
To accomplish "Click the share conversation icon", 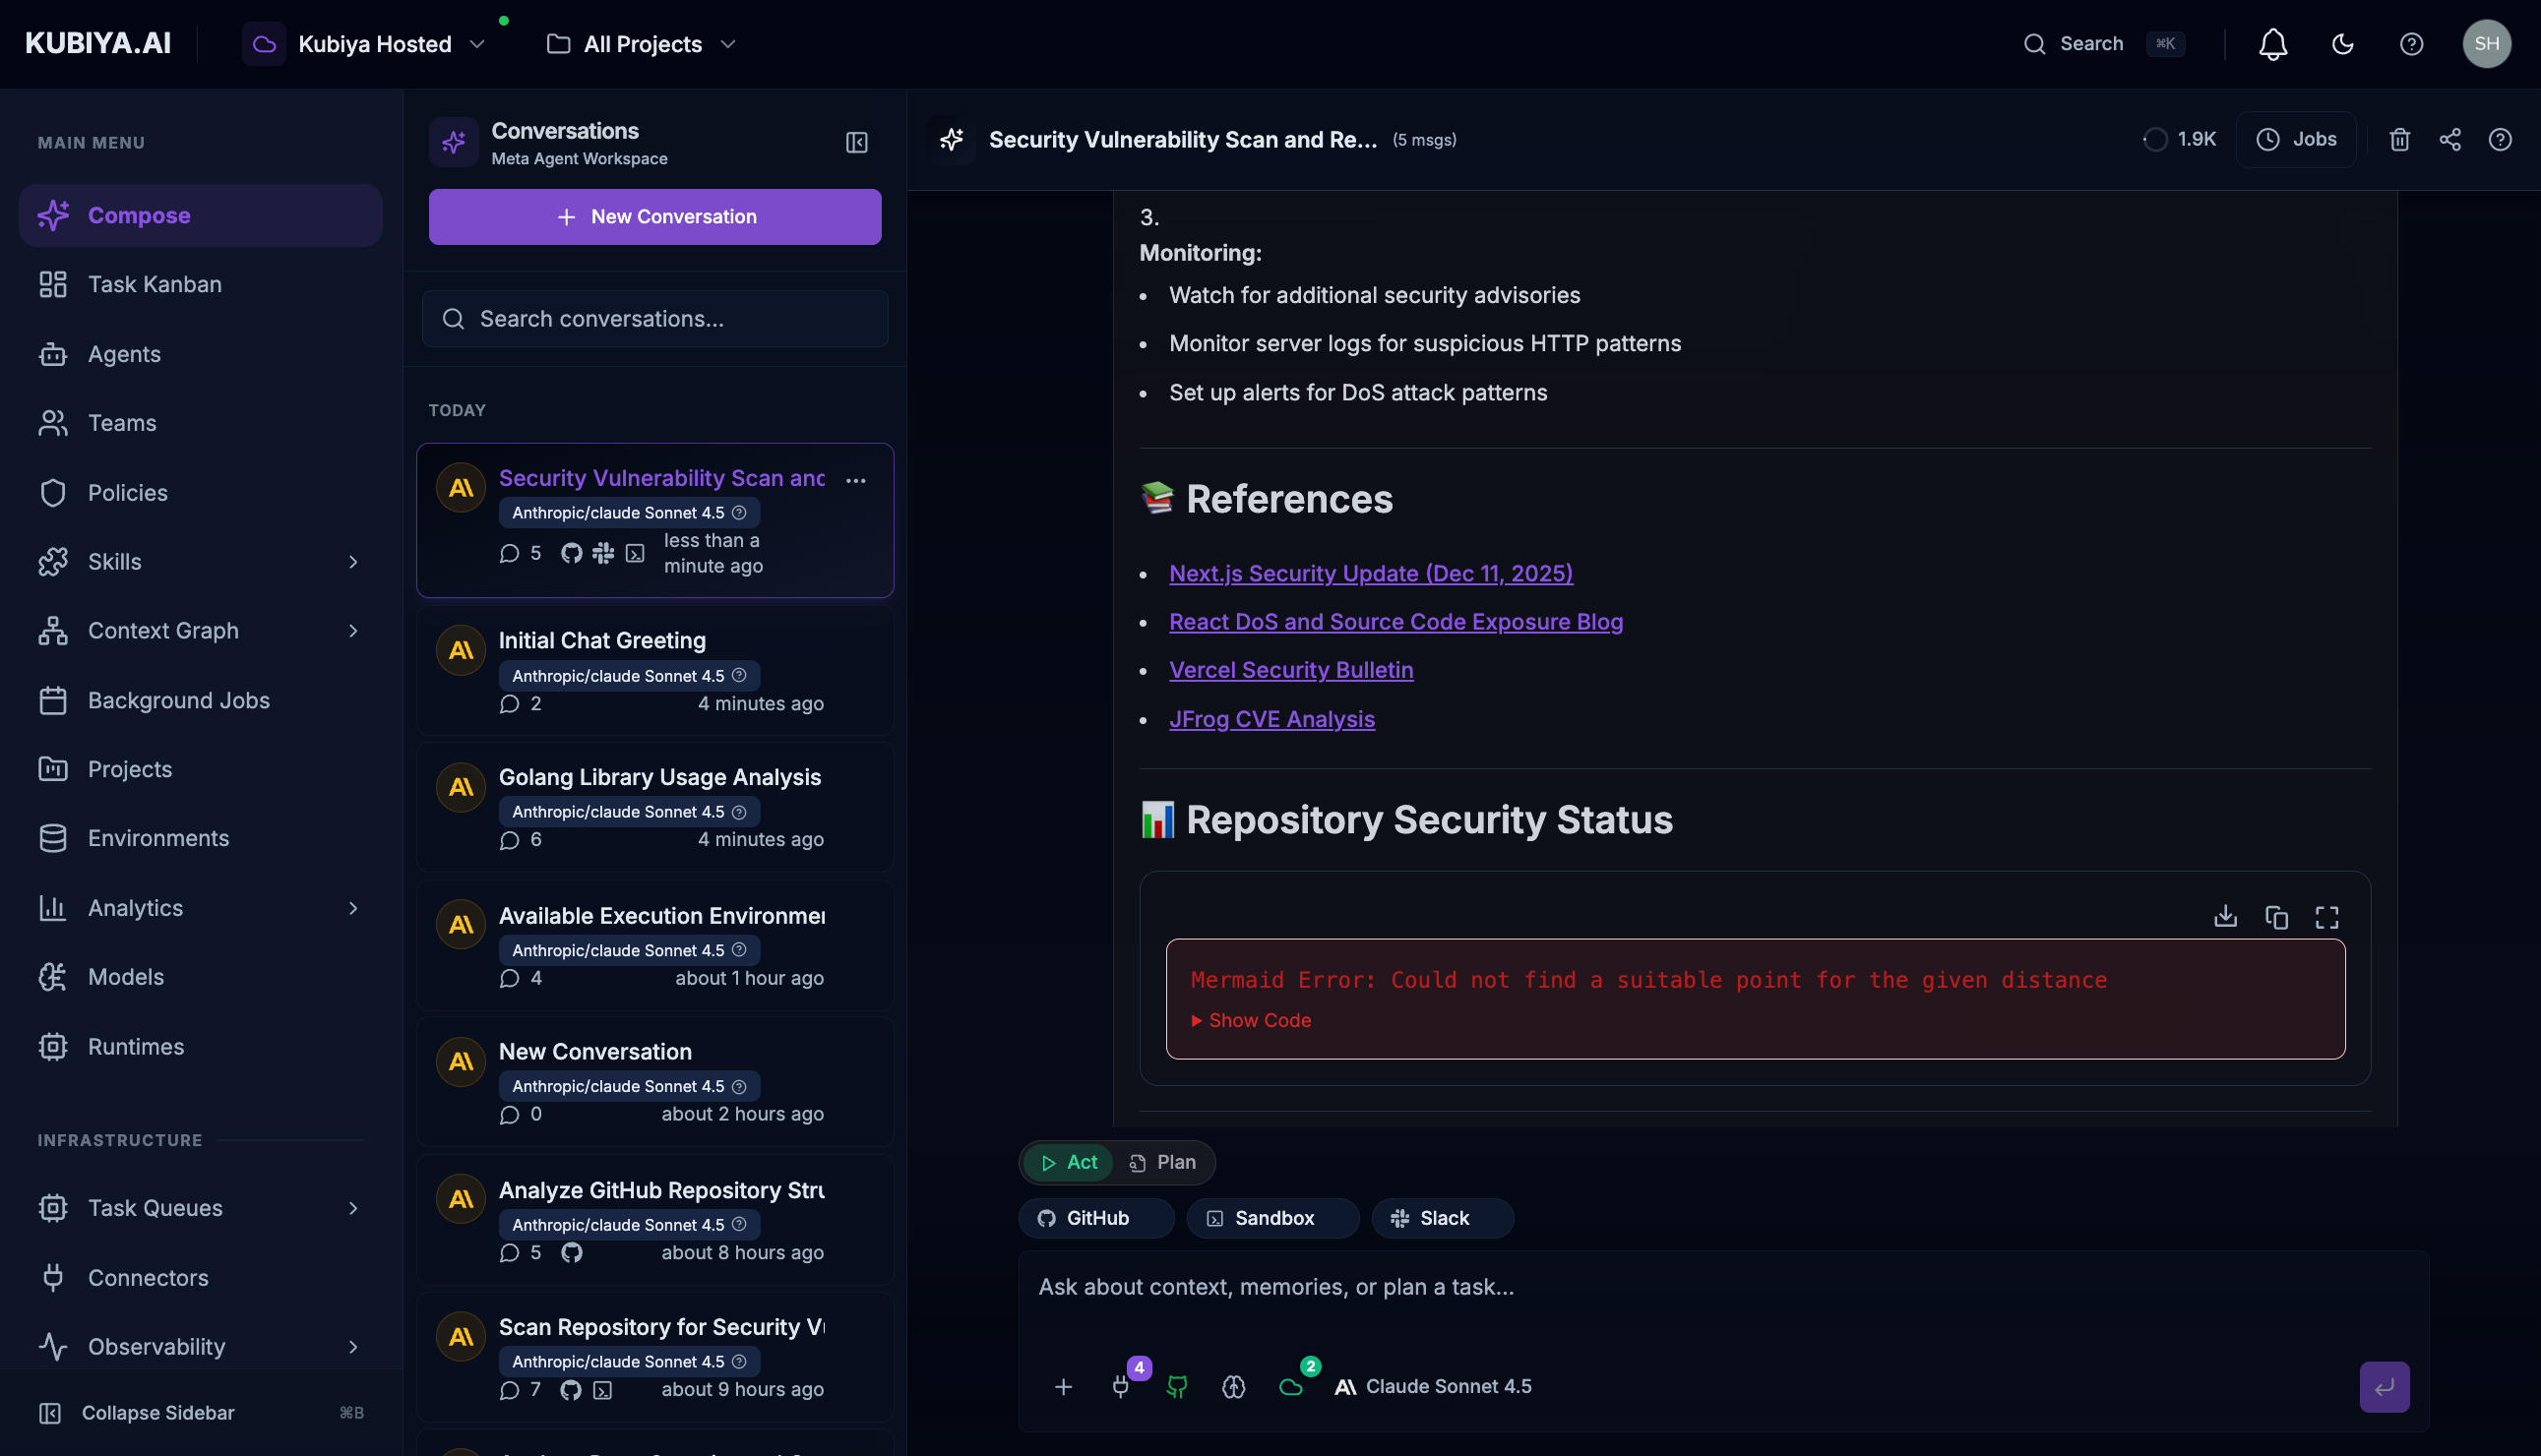I will click(2449, 140).
